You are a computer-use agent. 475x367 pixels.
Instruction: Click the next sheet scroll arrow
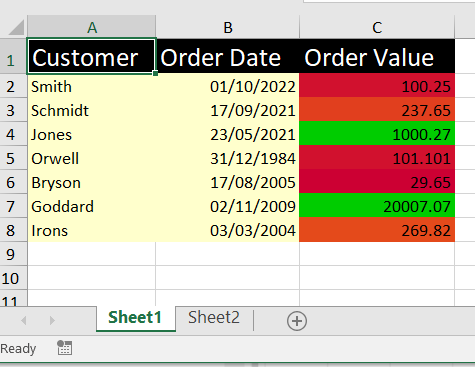pyautogui.click(x=52, y=321)
